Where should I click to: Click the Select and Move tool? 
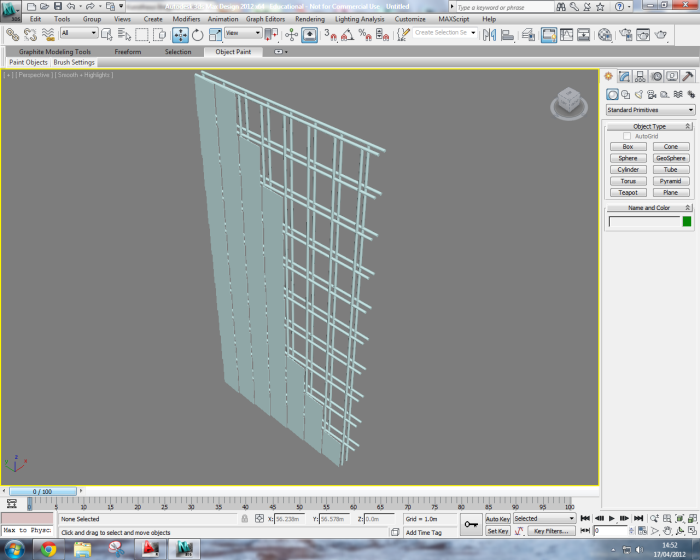180,34
